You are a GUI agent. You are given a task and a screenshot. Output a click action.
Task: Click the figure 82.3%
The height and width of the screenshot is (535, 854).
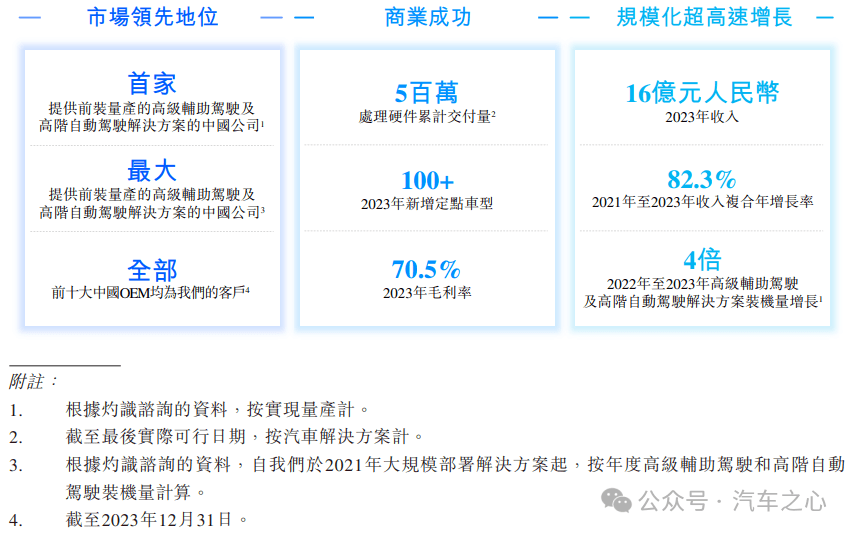click(x=702, y=179)
